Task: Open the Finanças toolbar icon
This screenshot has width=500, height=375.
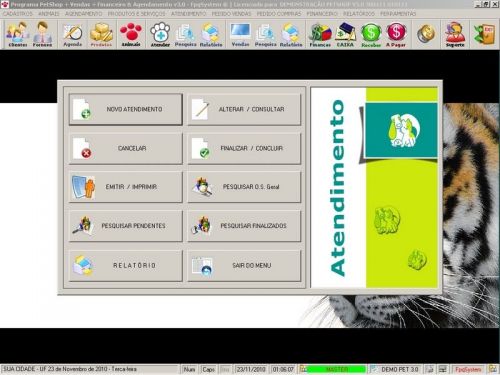Action: point(320,34)
